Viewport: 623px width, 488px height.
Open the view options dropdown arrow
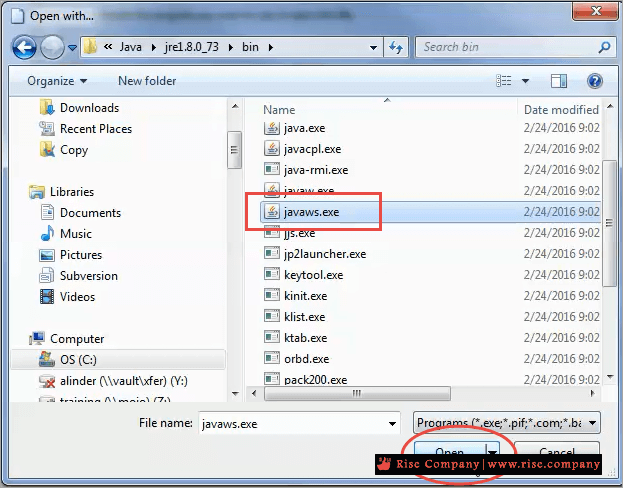click(x=525, y=81)
